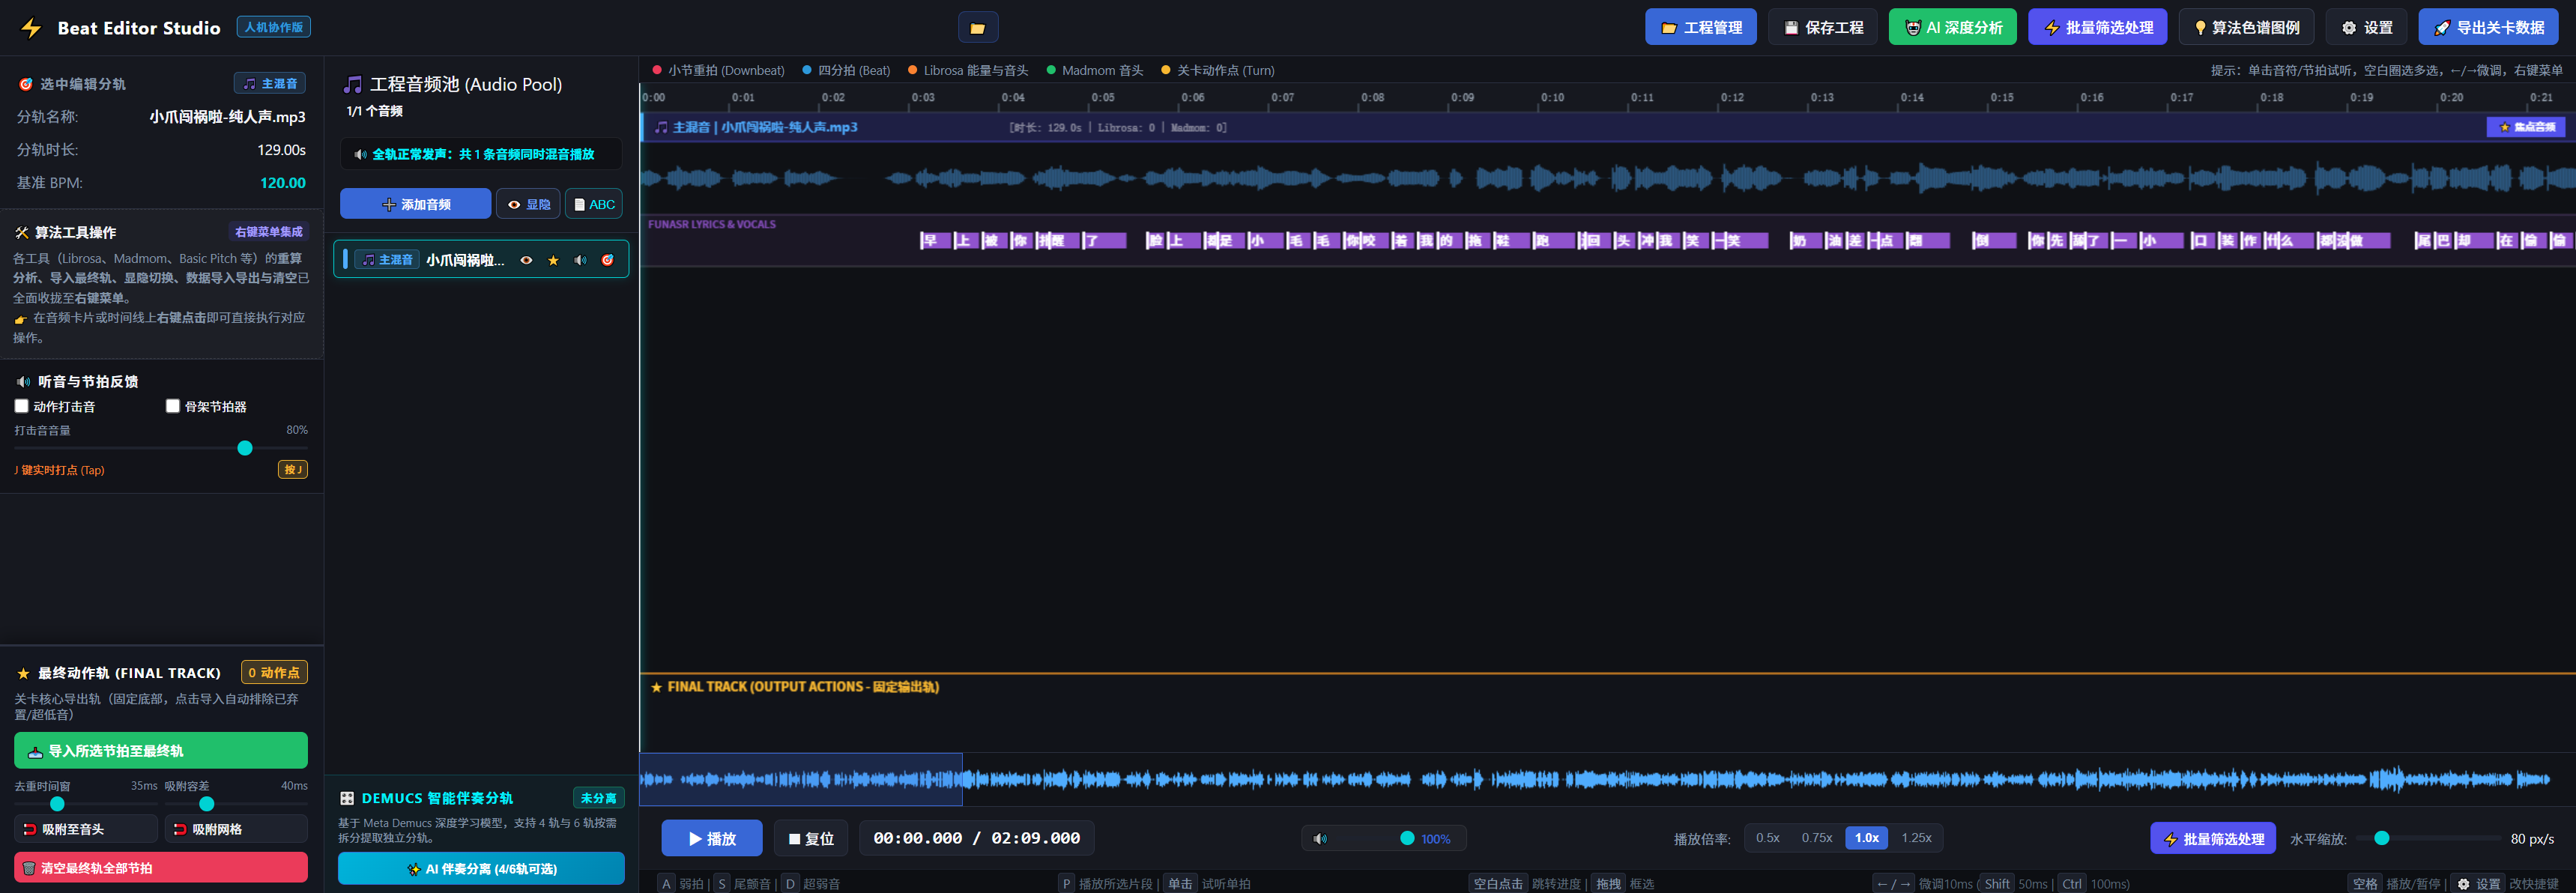This screenshot has width=2576, height=893.
Task: Mute speaker icon on 小爪闯祸啦 track card
Action: coord(580,260)
